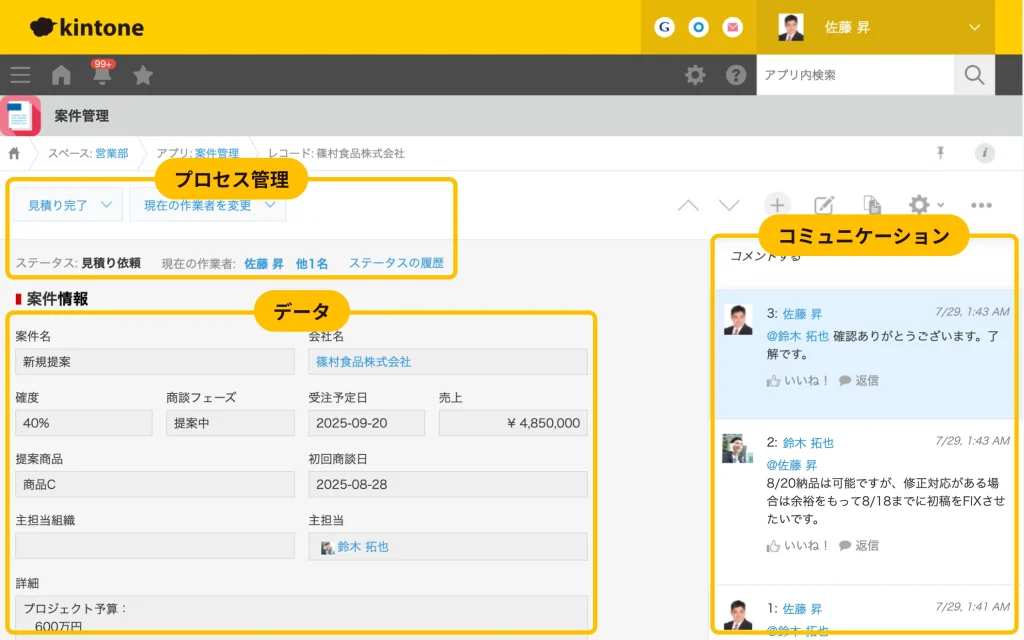The image size is (1024, 640).
Task: Expand the 現在の作業者を変更 dropdown
Action: tap(208, 205)
